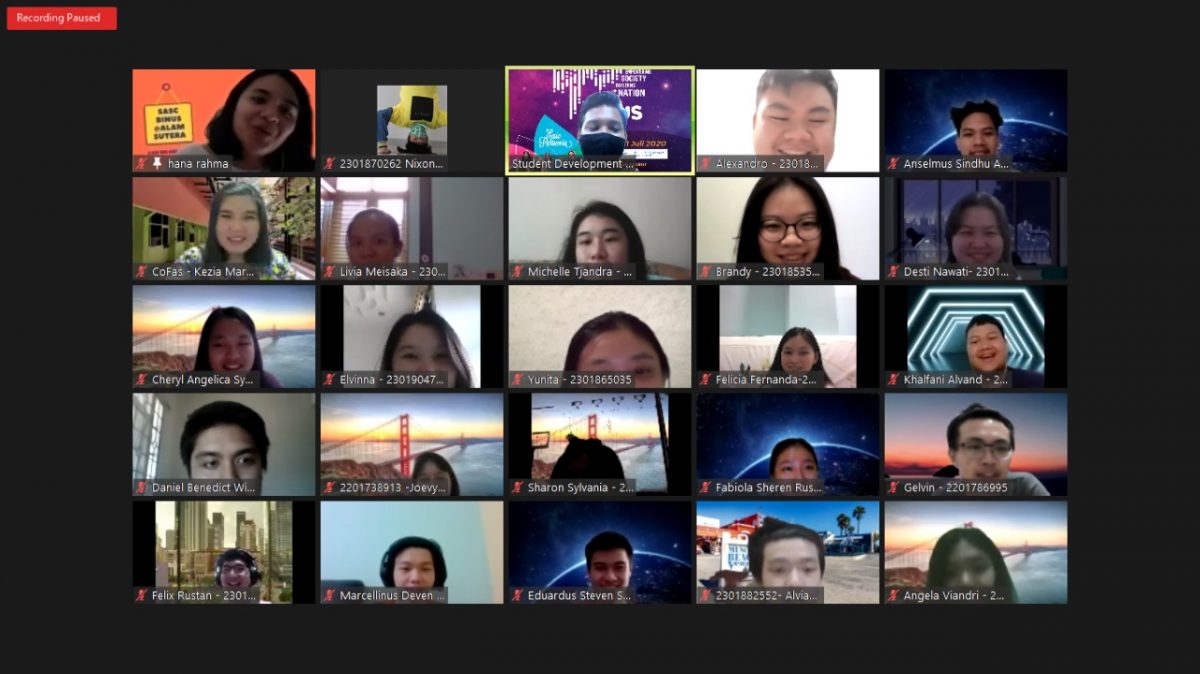Click muted mic icon for 2201738913 -Joevy
This screenshot has height=674, width=1200.
coord(330,487)
